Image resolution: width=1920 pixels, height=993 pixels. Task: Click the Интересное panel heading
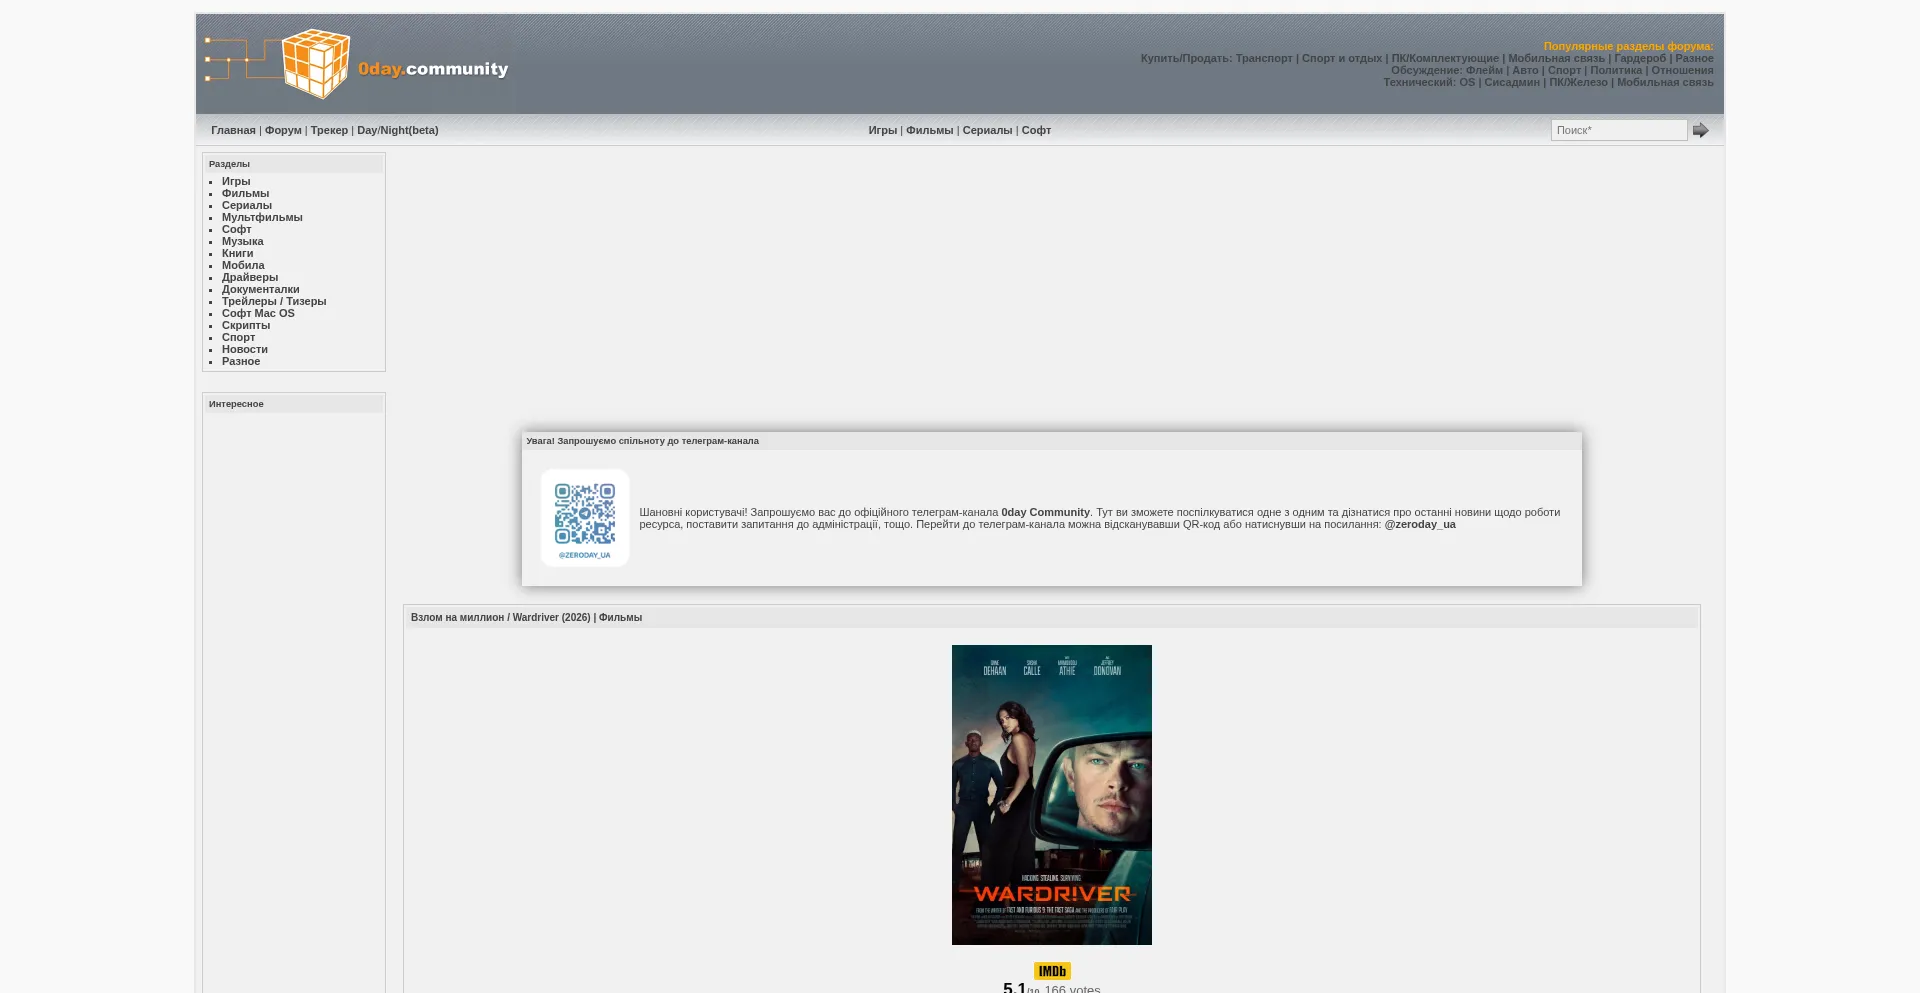[236, 404]
